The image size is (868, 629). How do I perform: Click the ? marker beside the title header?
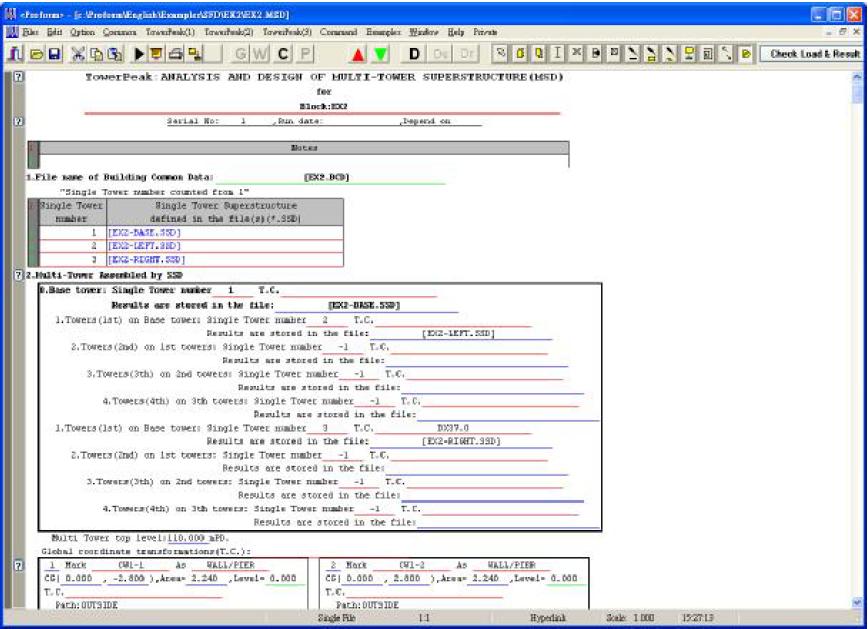[18, 77]
